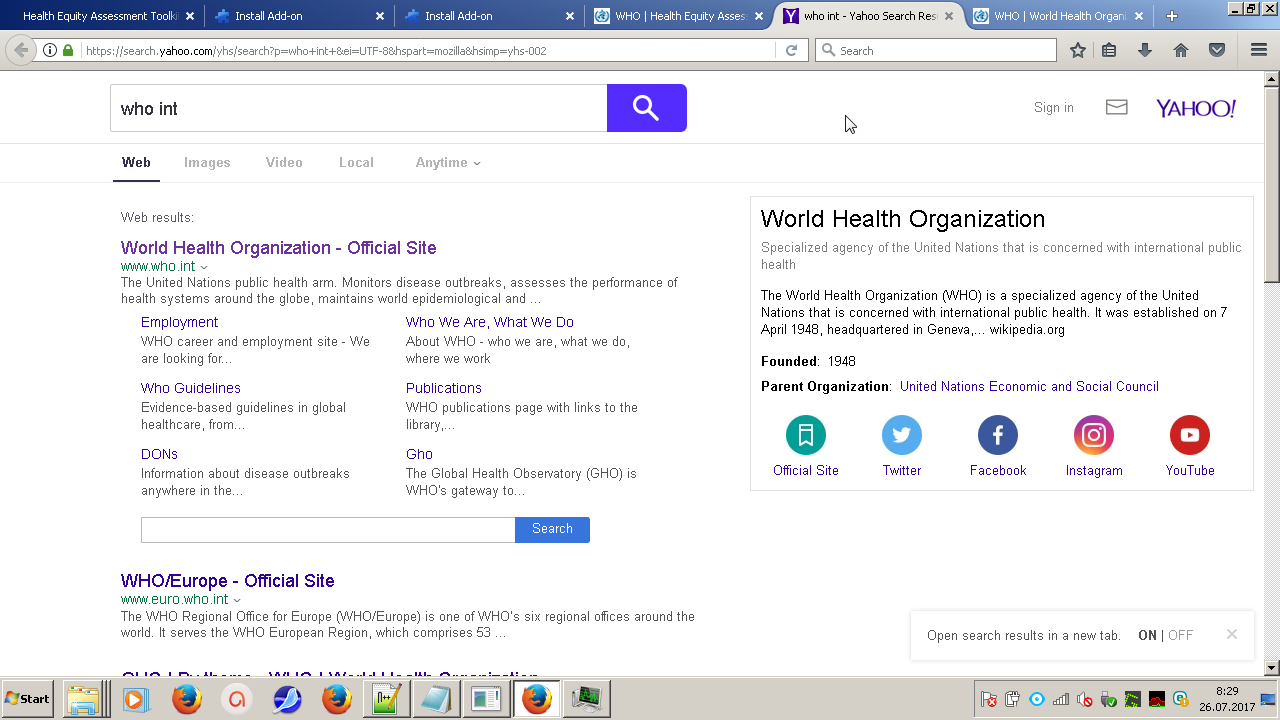Close the 'Health Equity Assessment Toolkit' tab
Screen dimensions: 1280x720
tap(190, 16)
